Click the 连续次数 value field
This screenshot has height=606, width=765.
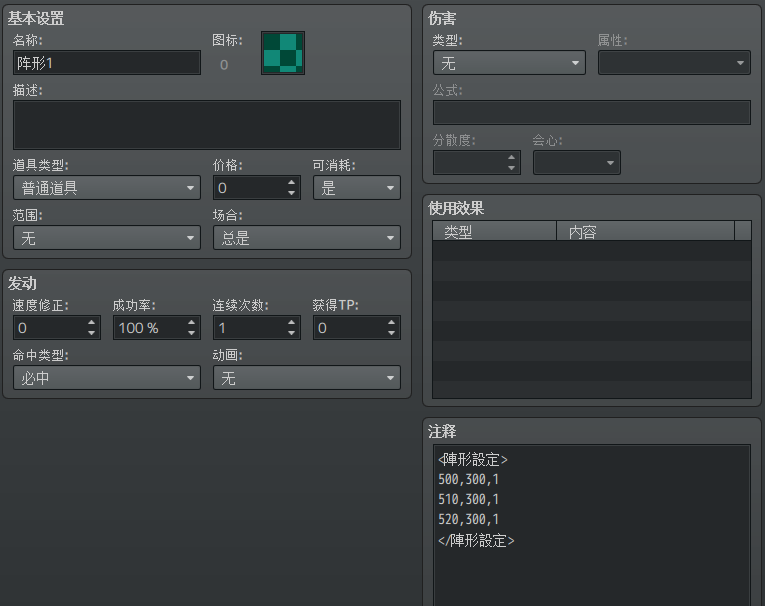[x=249, y=328]
